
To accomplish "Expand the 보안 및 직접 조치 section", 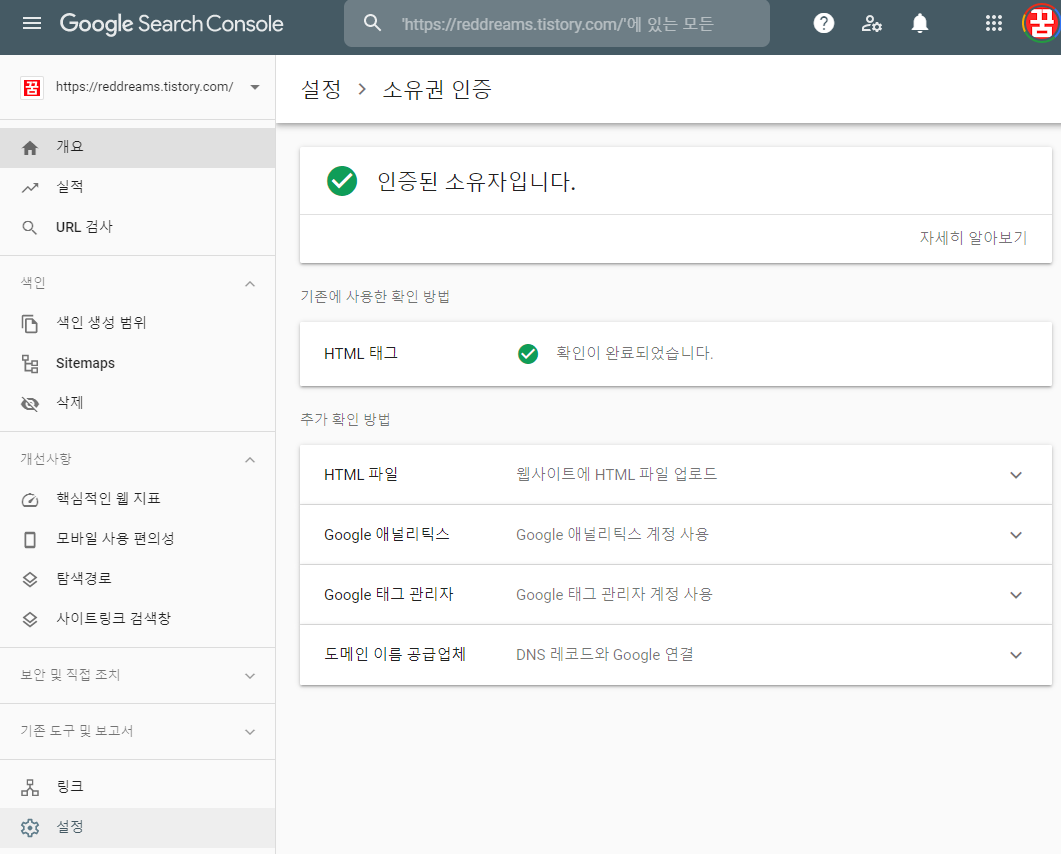I will (x=250, y=676).
